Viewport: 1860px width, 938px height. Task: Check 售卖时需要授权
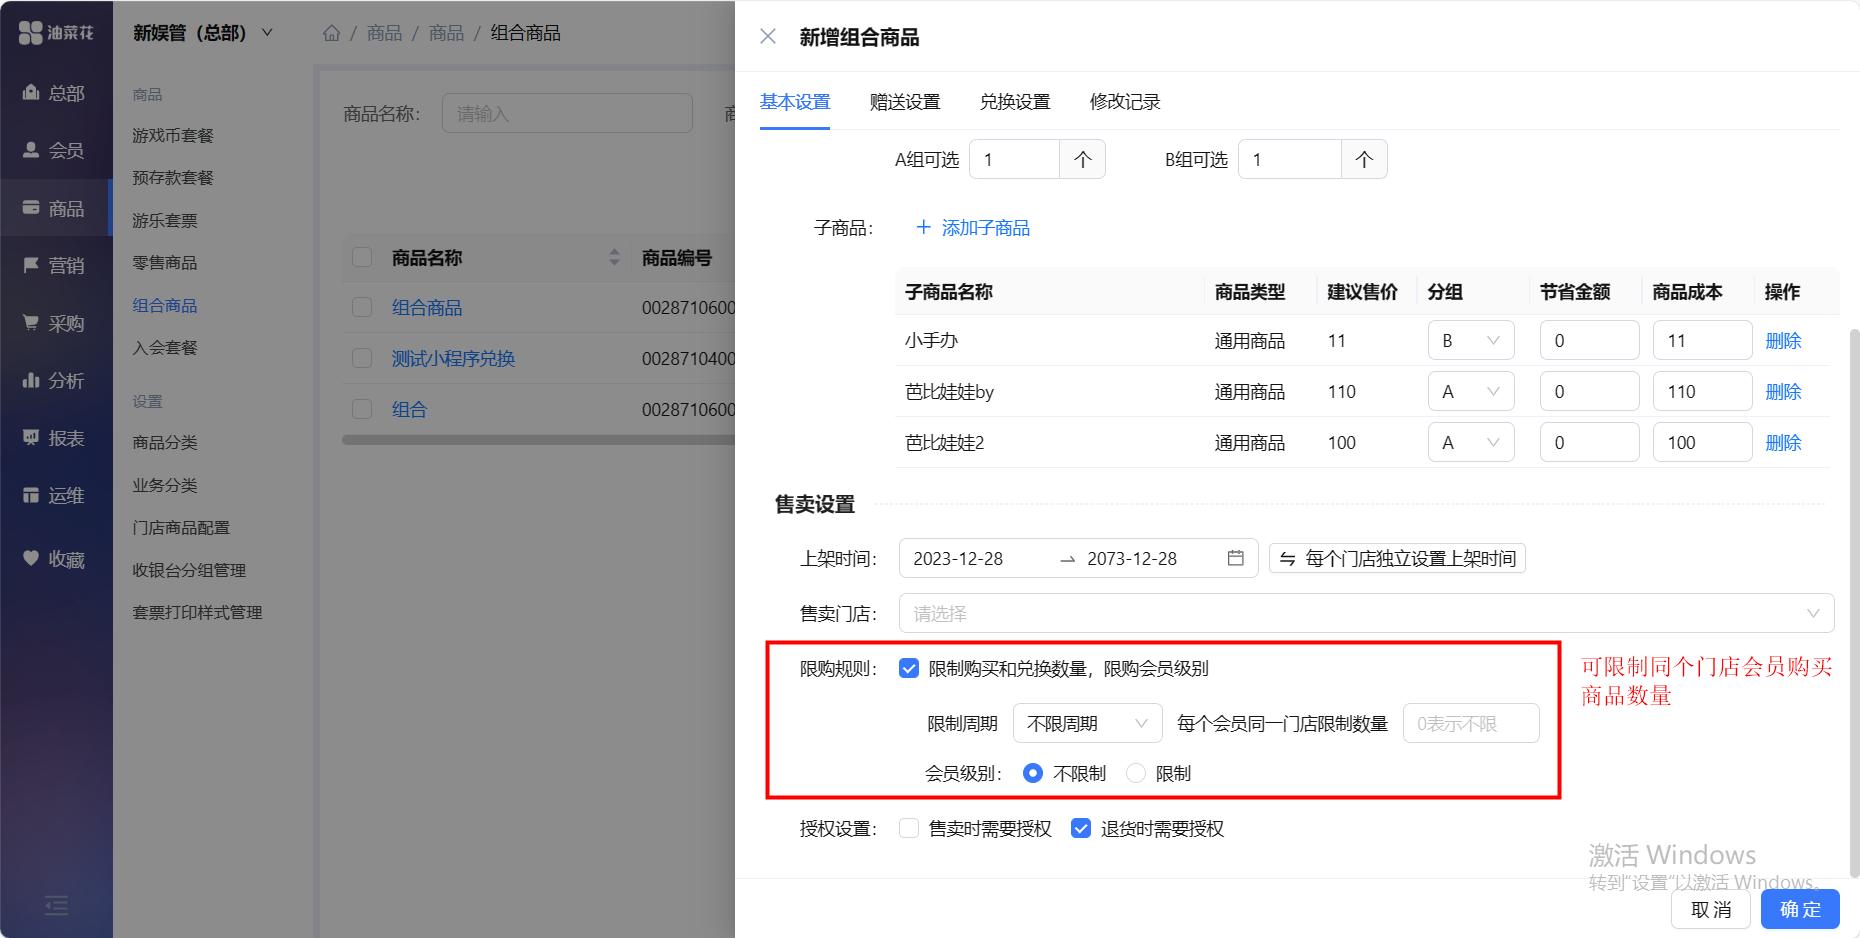coord(908,828)
